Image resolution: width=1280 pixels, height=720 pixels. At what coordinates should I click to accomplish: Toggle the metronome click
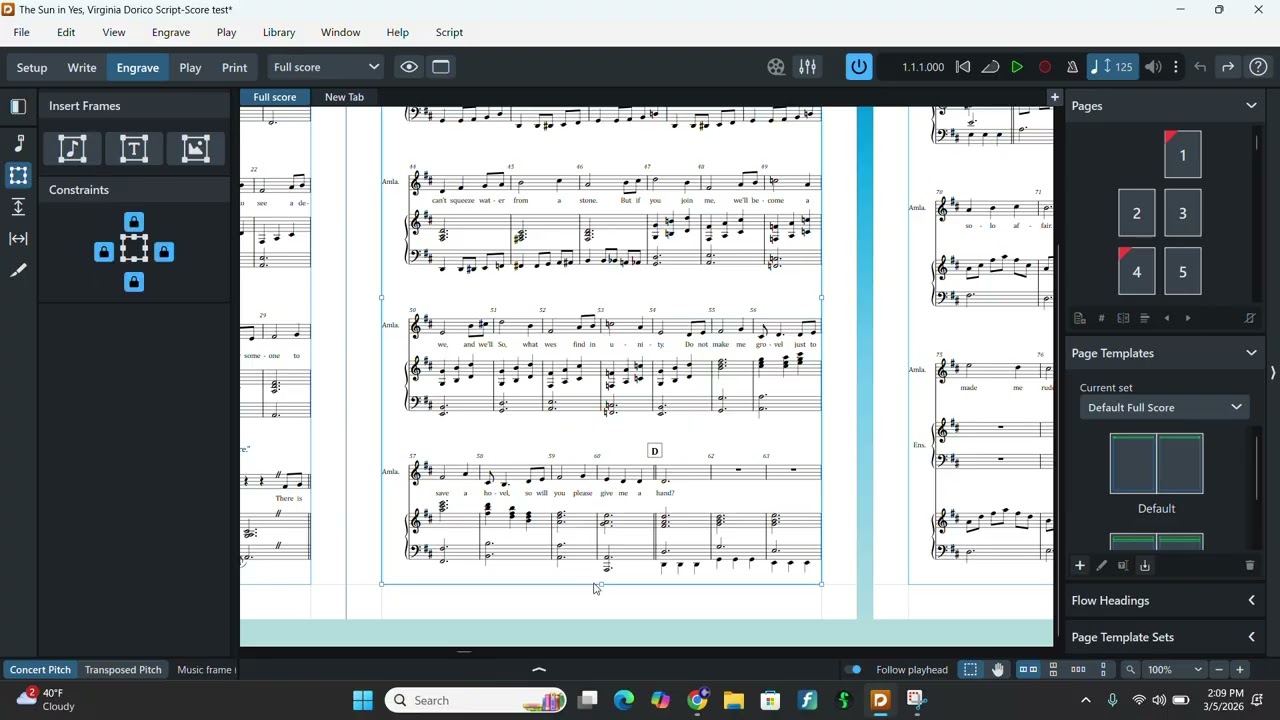tap(1072, 67)
